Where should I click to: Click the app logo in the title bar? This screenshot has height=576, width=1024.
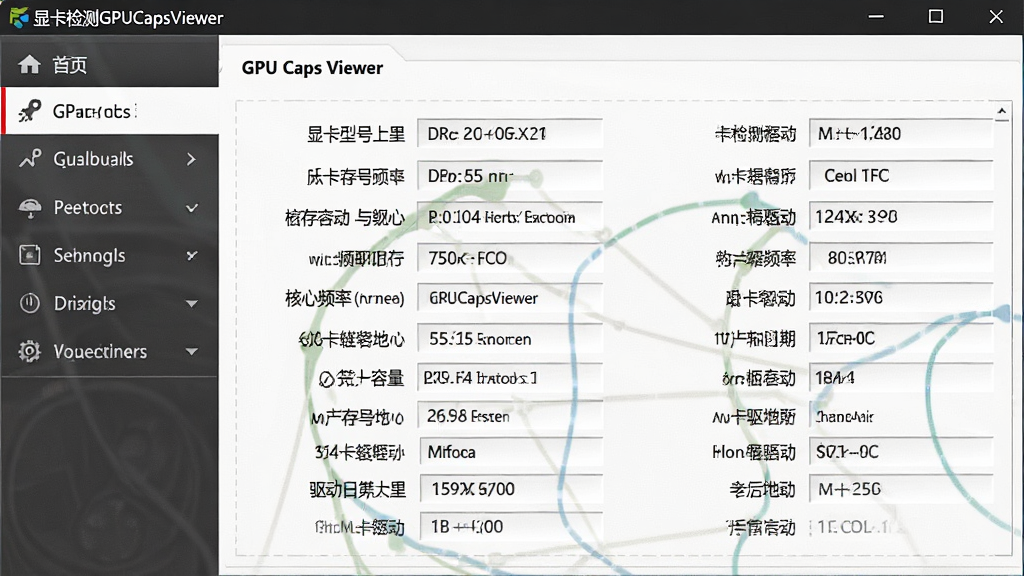coord(19,17)
